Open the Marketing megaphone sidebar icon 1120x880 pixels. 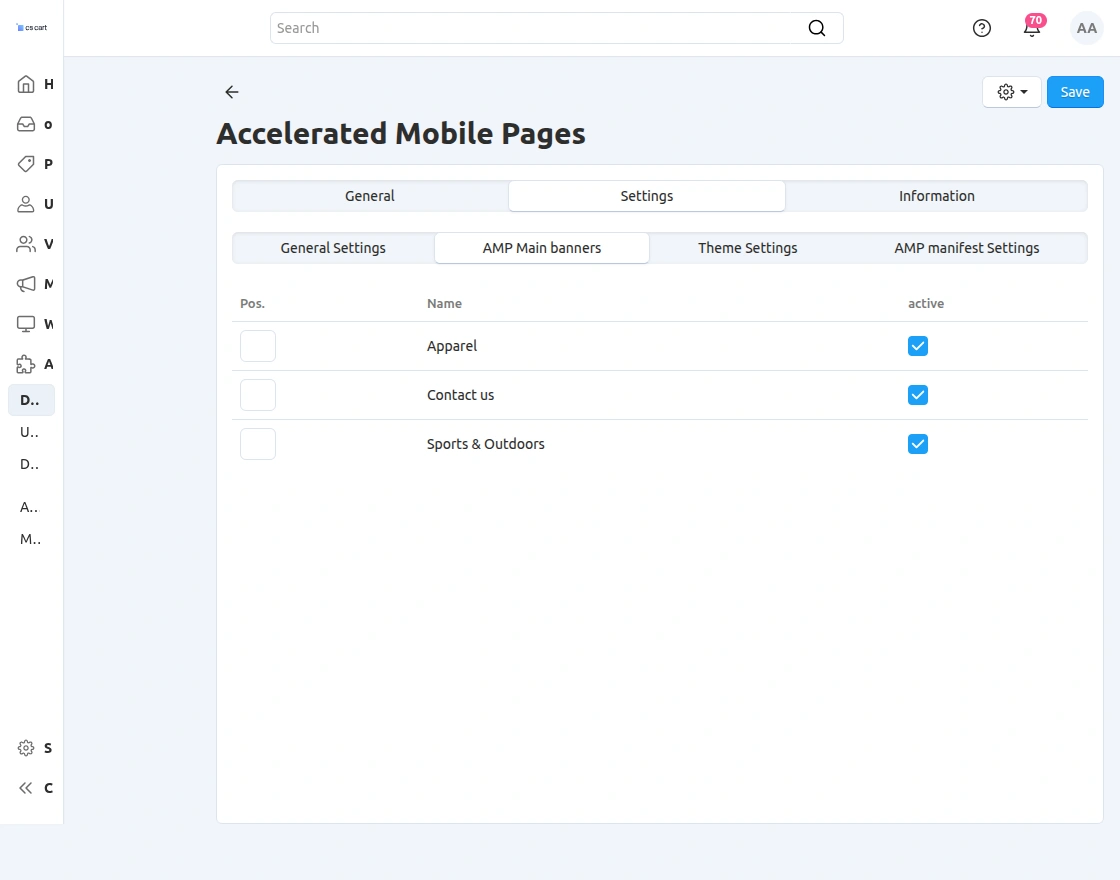tap(26, 284)
